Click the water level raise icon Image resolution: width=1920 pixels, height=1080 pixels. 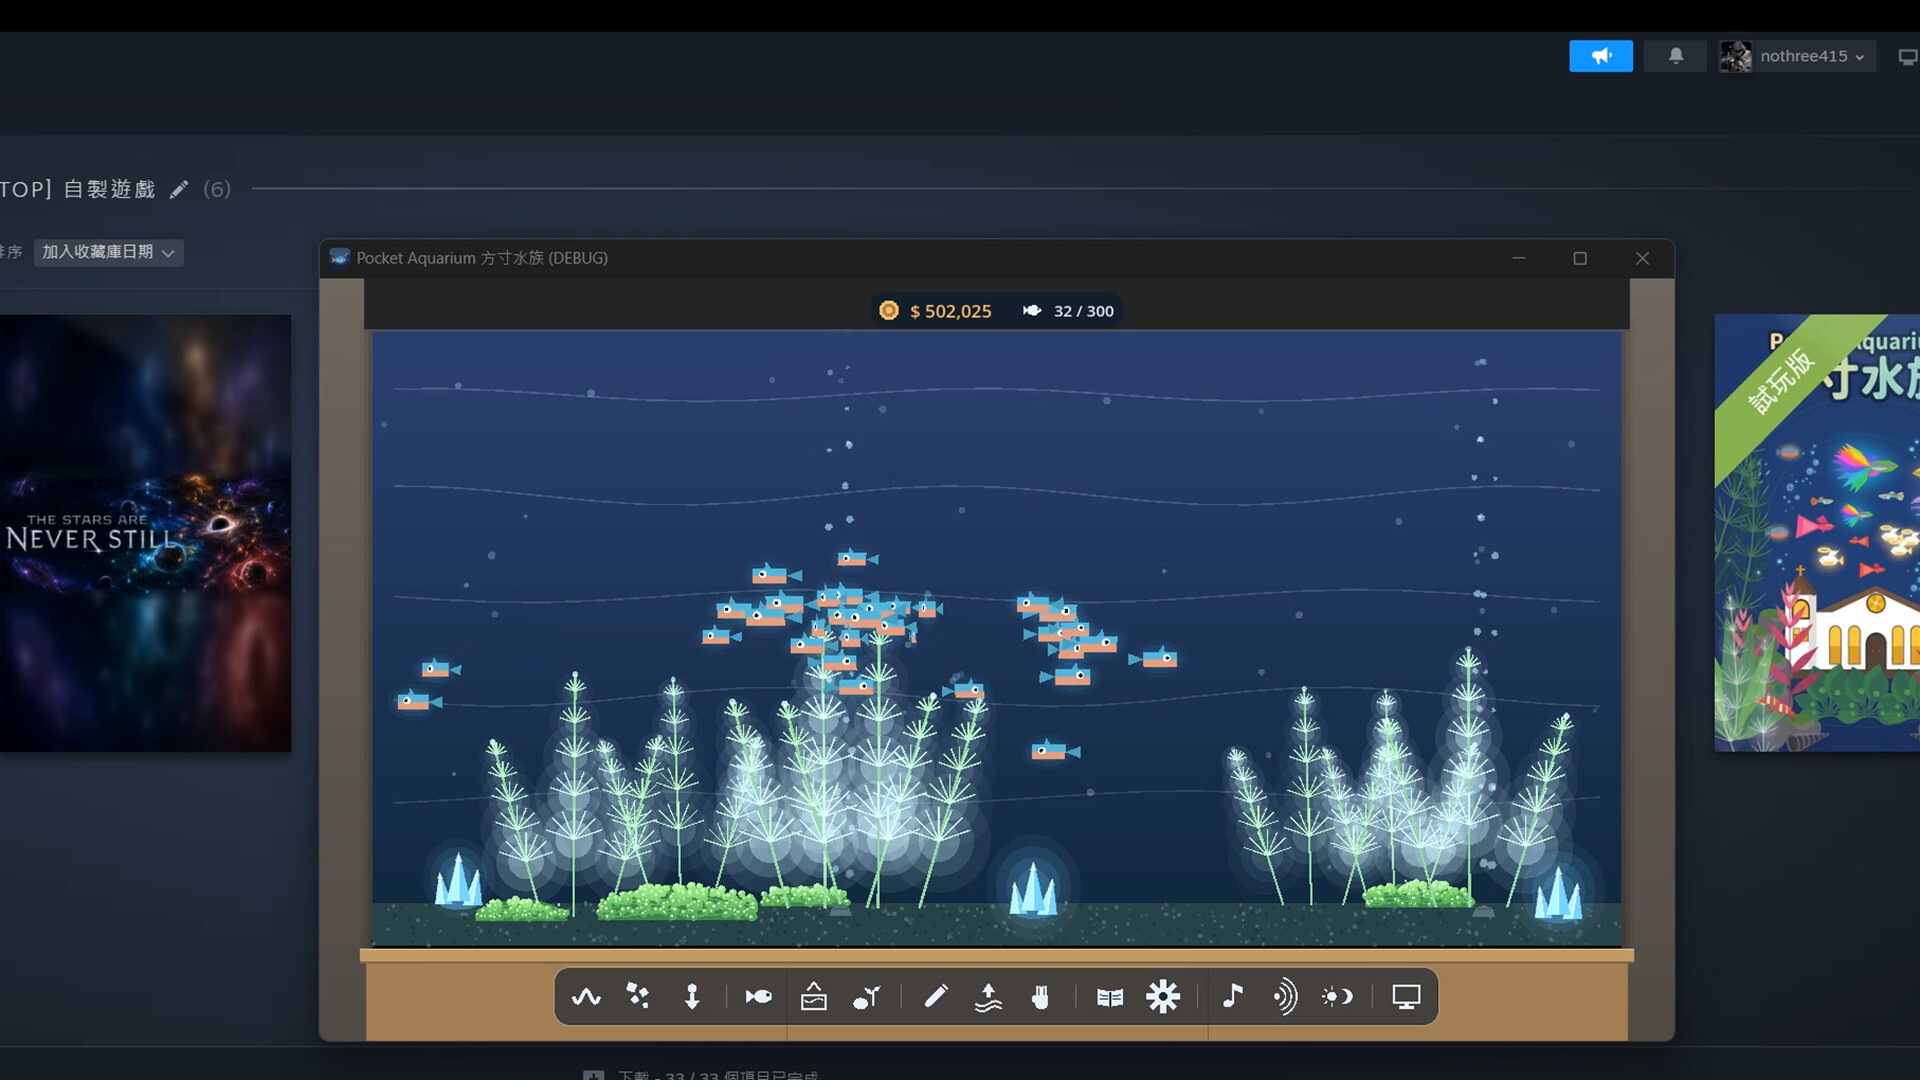click(988, 997)
